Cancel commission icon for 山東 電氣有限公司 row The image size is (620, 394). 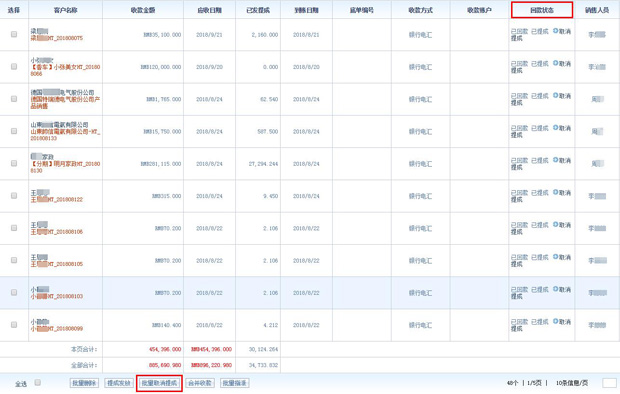[x=555, y=128]
